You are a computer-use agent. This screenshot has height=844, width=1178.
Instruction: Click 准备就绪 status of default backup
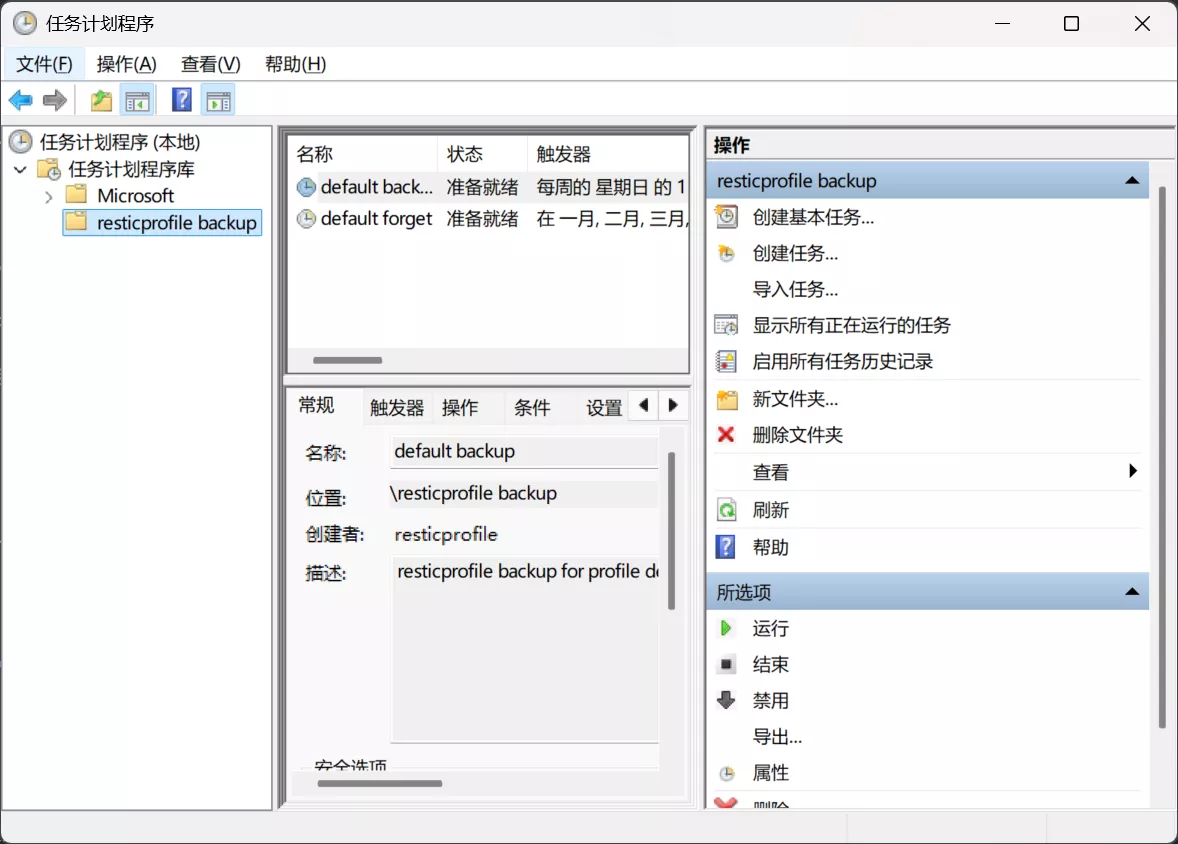click(x=482, y=187)
